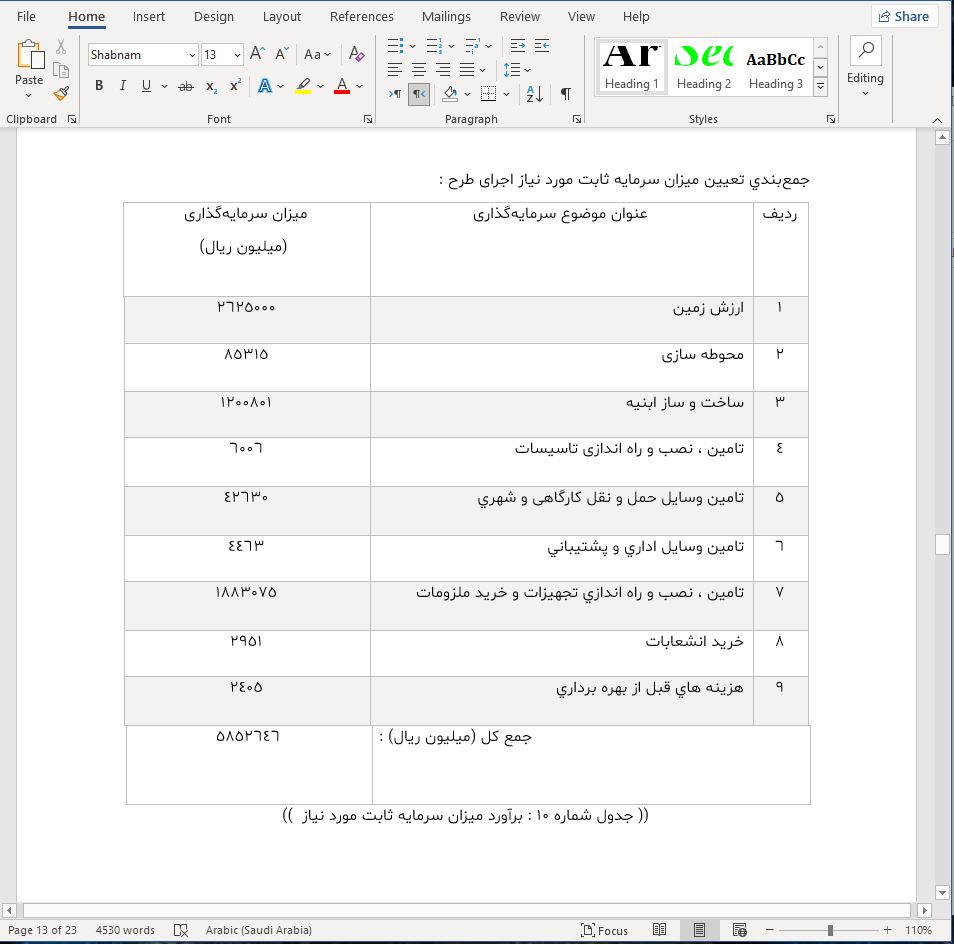
Task: Click the 4530 words count indicator
Action: tap(125, 930)
